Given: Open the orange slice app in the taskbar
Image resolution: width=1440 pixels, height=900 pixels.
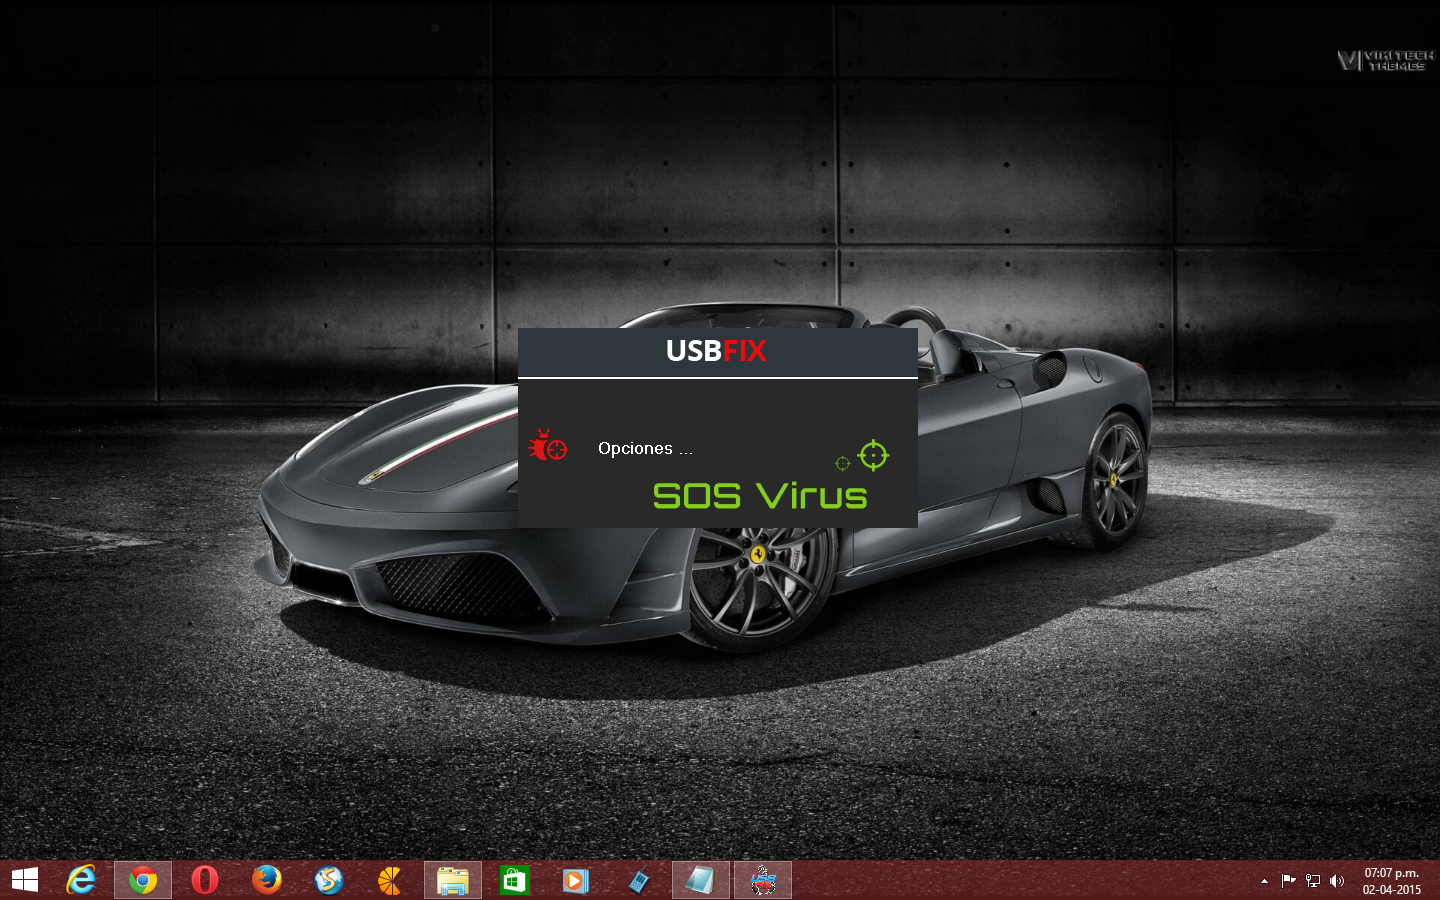Looking at the screenshot, I should (x=390, y=880).
